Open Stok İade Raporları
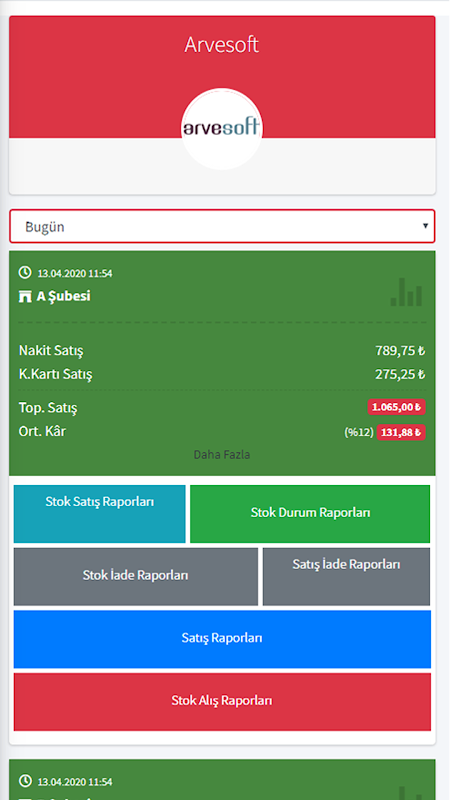Image resolution: width=450 pixels, height=800 pixels. 136,577
